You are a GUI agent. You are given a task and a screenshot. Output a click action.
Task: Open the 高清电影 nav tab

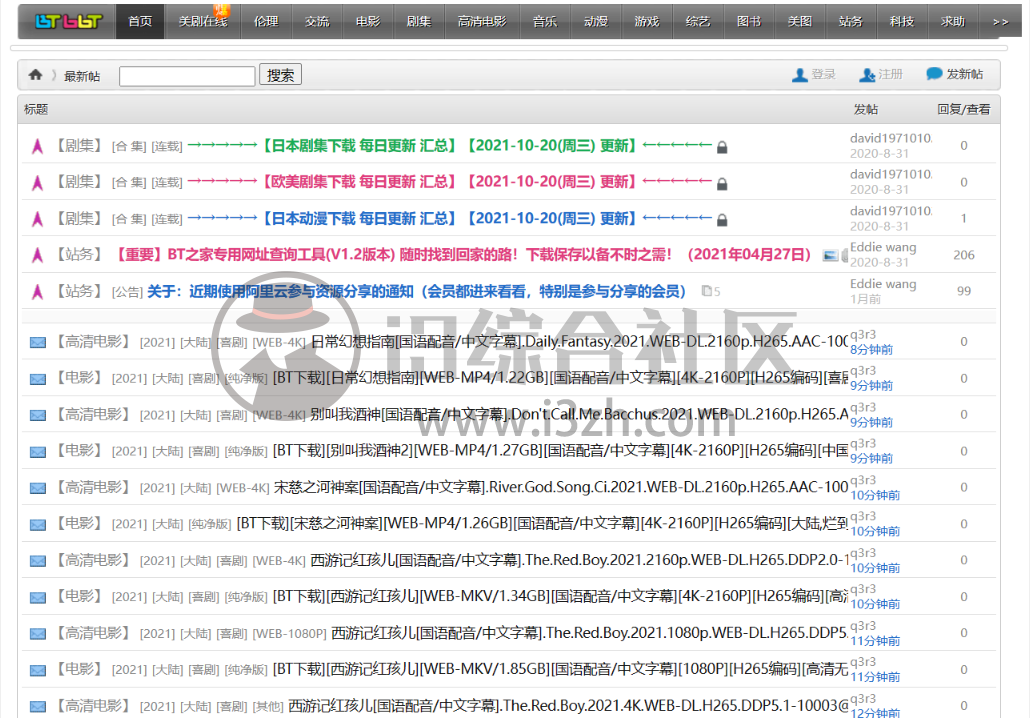[x=482, y=22]
